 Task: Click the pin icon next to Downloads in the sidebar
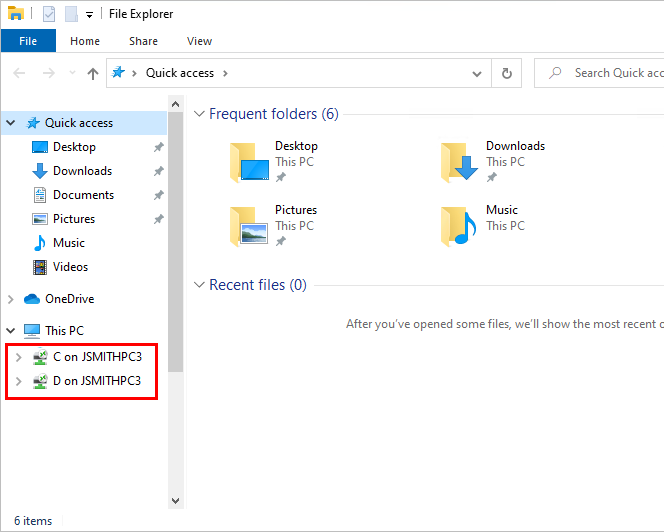(x=158, y=171)
